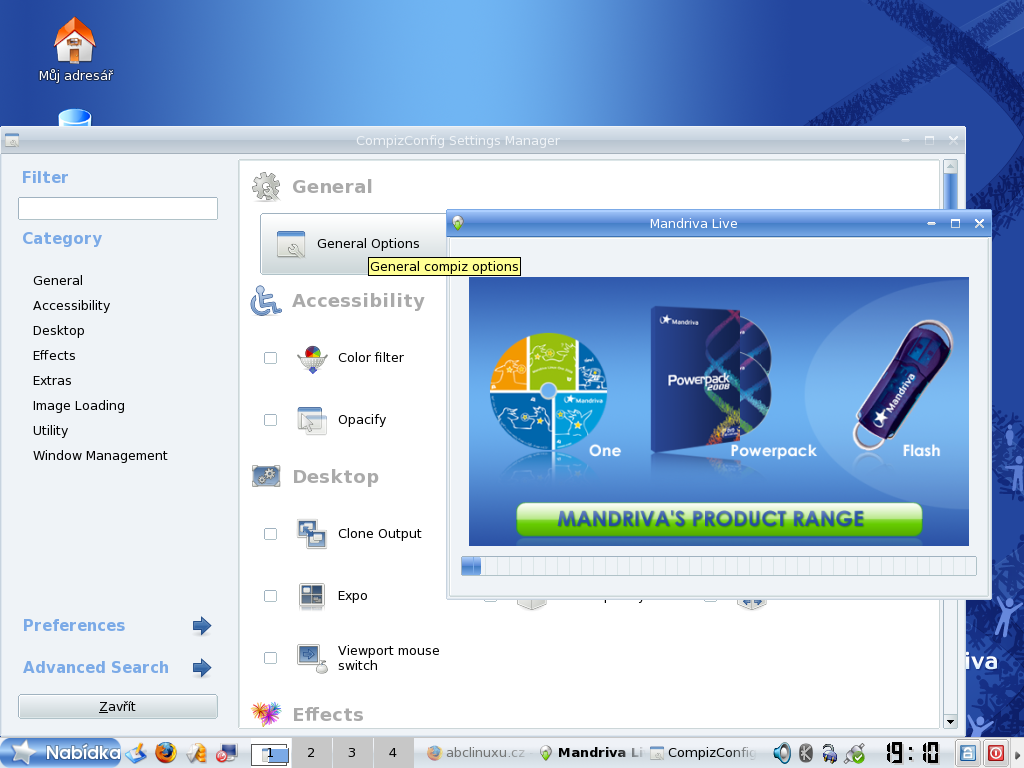Switch to virtual desktop 4
The height and width of the screenshot is (768, 1024).
(392, 753)
